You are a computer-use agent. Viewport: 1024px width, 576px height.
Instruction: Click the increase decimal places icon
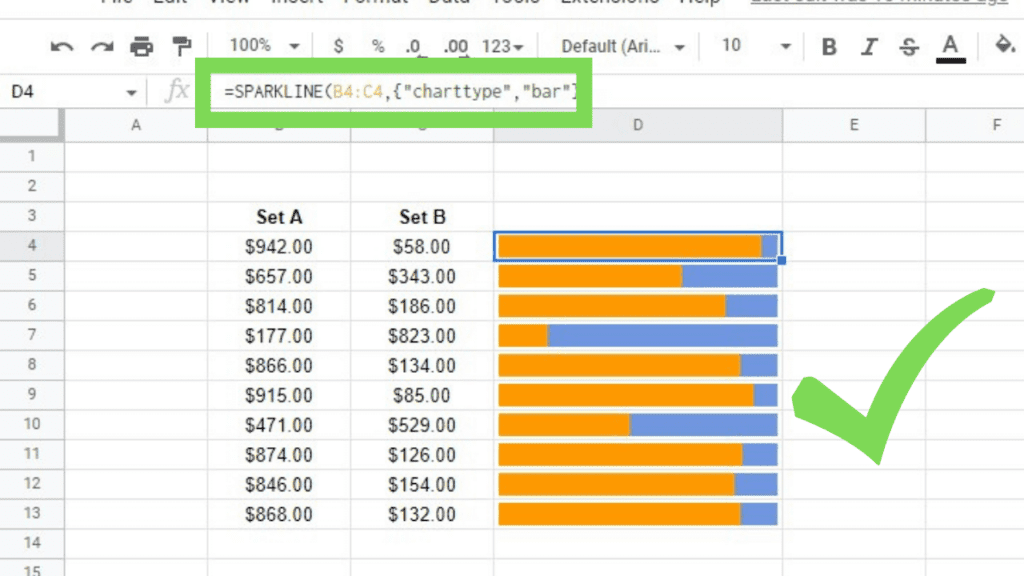(x=455, y=46)
